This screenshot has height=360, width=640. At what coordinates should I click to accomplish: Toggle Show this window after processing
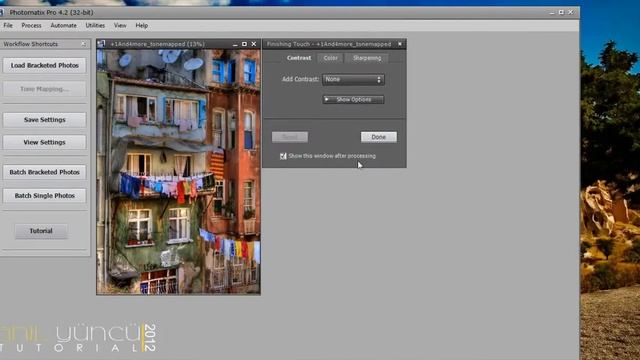283,156
